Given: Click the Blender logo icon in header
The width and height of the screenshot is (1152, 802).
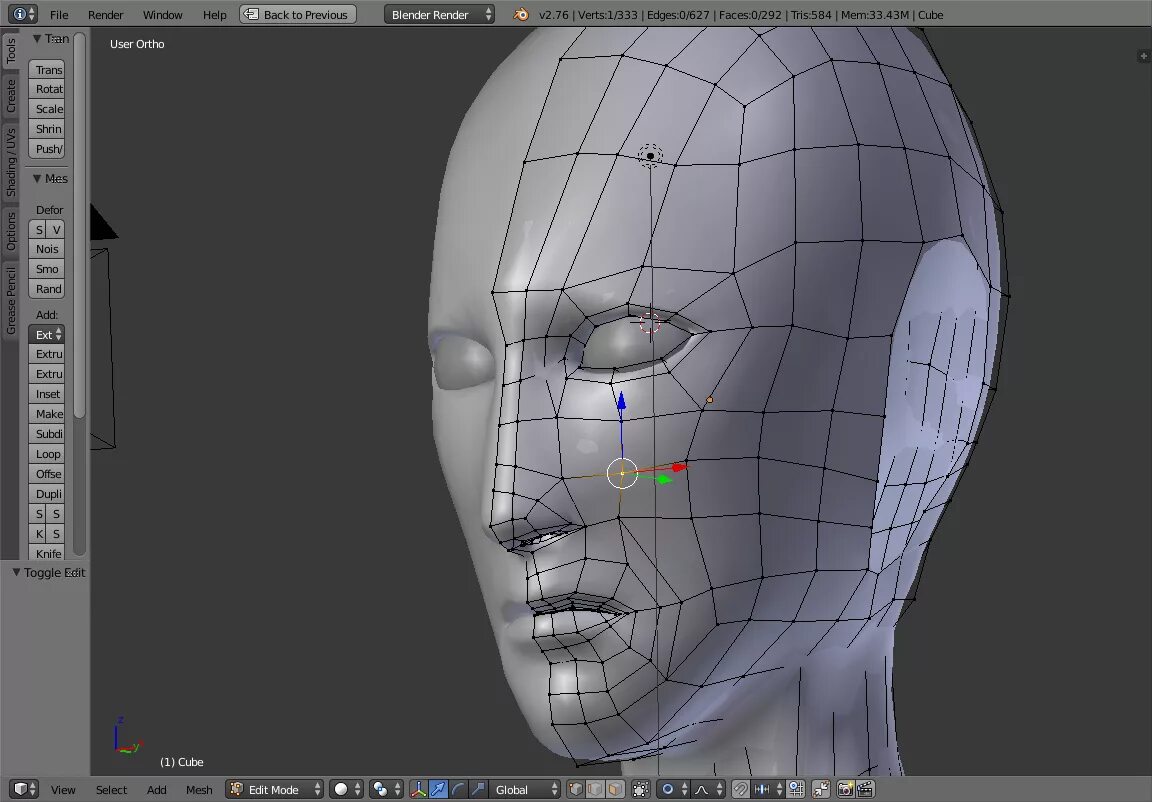Looking at the screenshot, I should click(520, 15).
